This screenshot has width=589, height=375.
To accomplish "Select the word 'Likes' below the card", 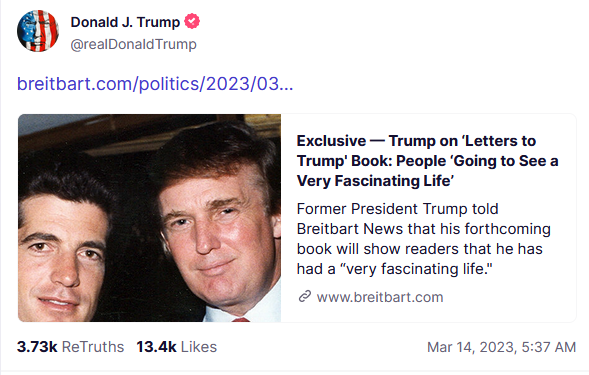I will tap(199, 347).
